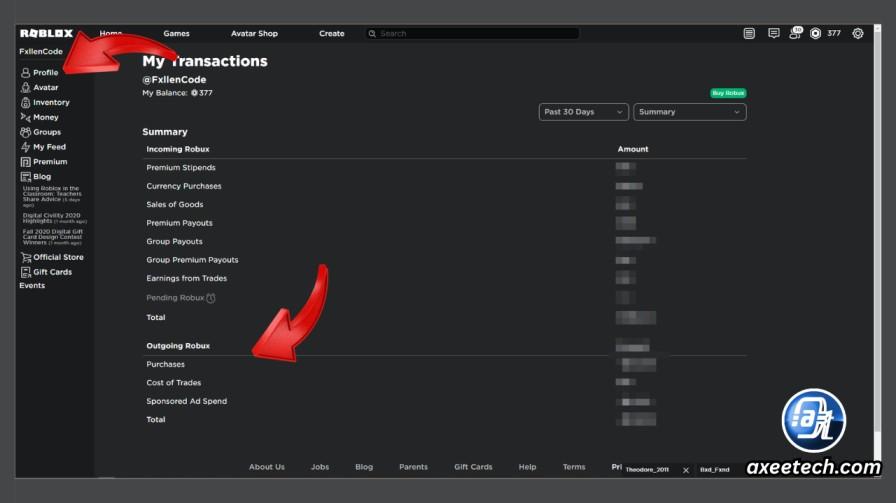Viewport: 896px width, 503px height.
Task: Click in the Search field
Action: tap(473, 34)
